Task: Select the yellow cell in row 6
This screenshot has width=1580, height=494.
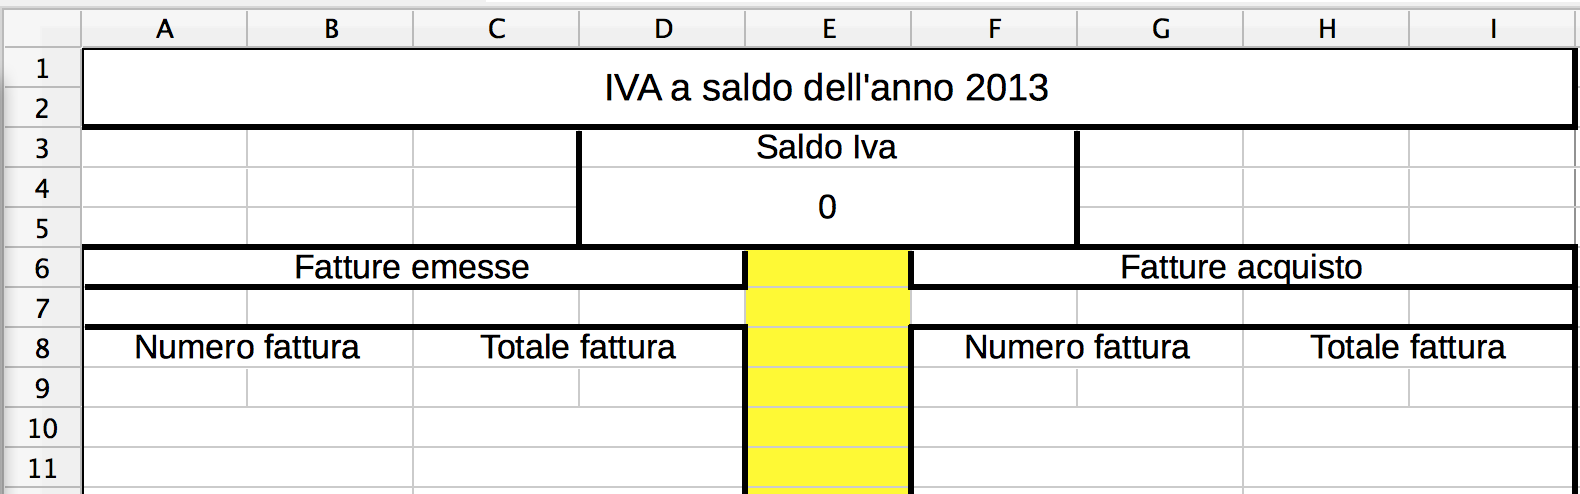Action: tap(828, 268)
